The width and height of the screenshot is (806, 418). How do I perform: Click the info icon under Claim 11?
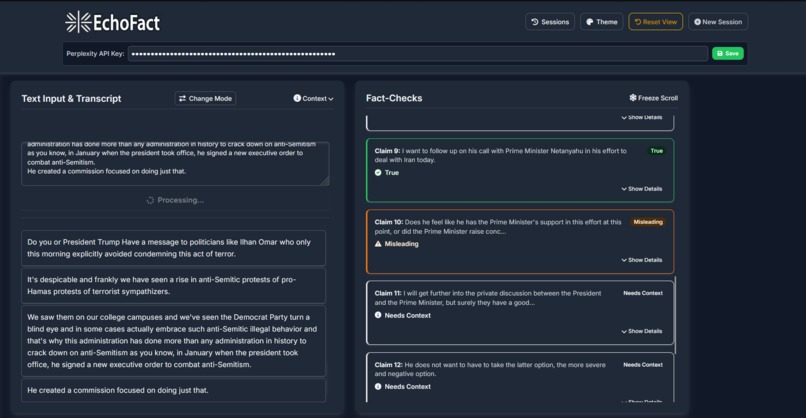378,315
